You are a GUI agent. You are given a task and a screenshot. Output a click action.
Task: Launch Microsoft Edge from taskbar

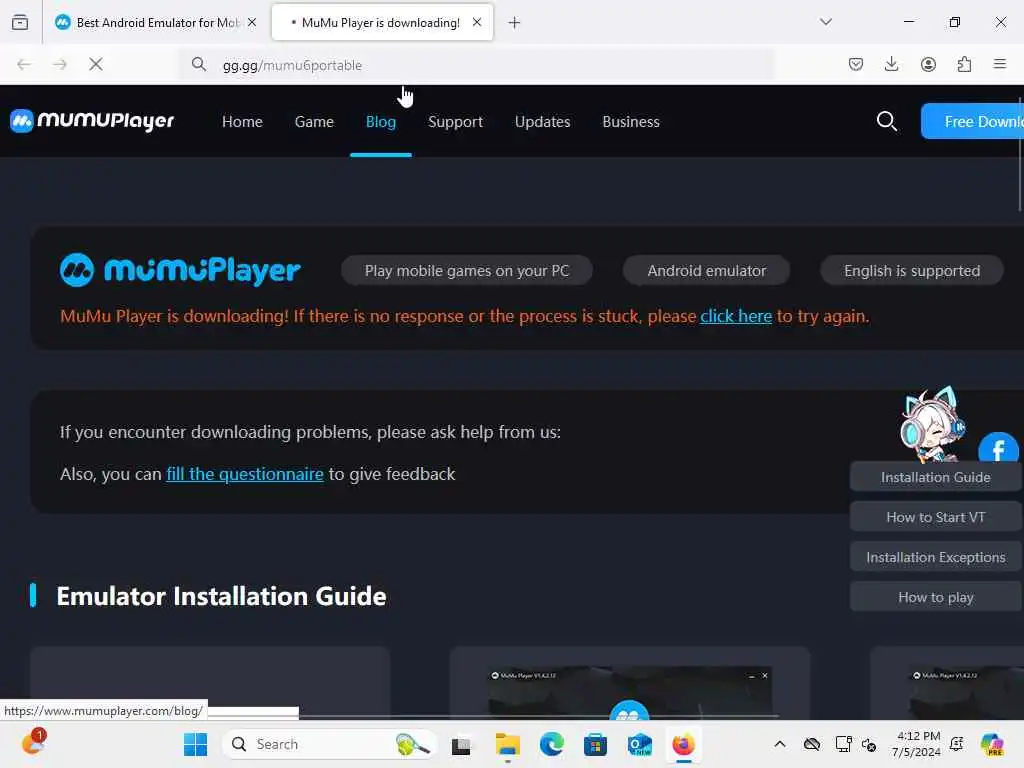(x=551, y=744)
